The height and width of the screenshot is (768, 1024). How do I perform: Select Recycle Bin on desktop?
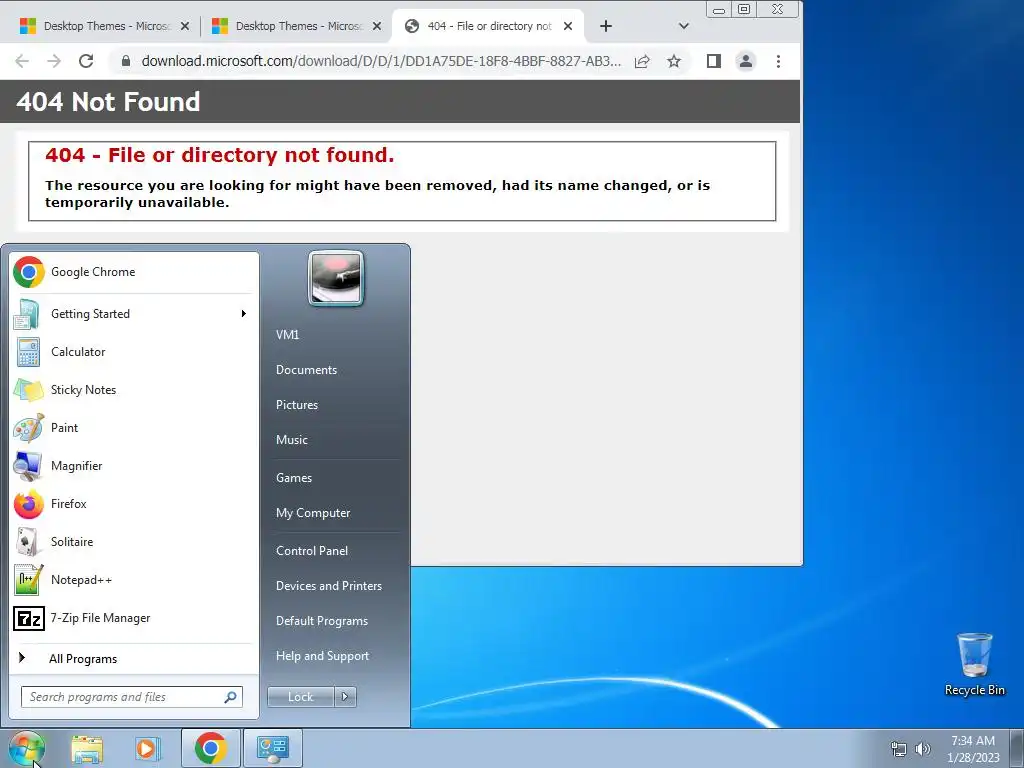point(974,664)
